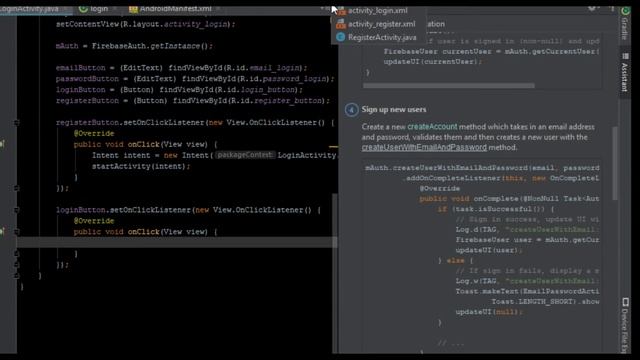Click the Intent intent = new Intent line
This screenshot has width=640, height=360.
(x=214, y=155)
